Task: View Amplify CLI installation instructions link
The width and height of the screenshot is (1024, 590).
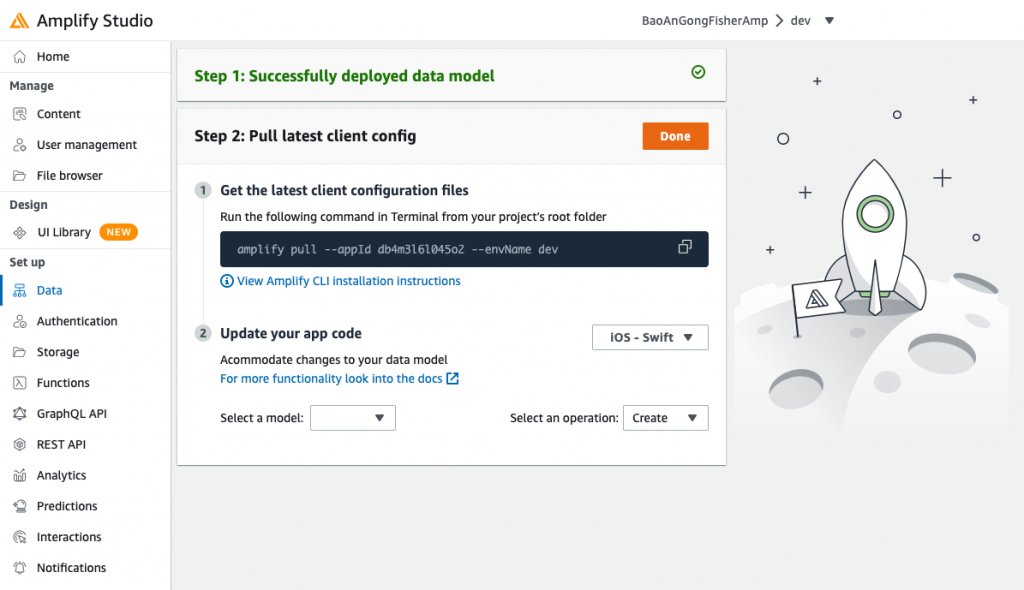Action: 348,281
